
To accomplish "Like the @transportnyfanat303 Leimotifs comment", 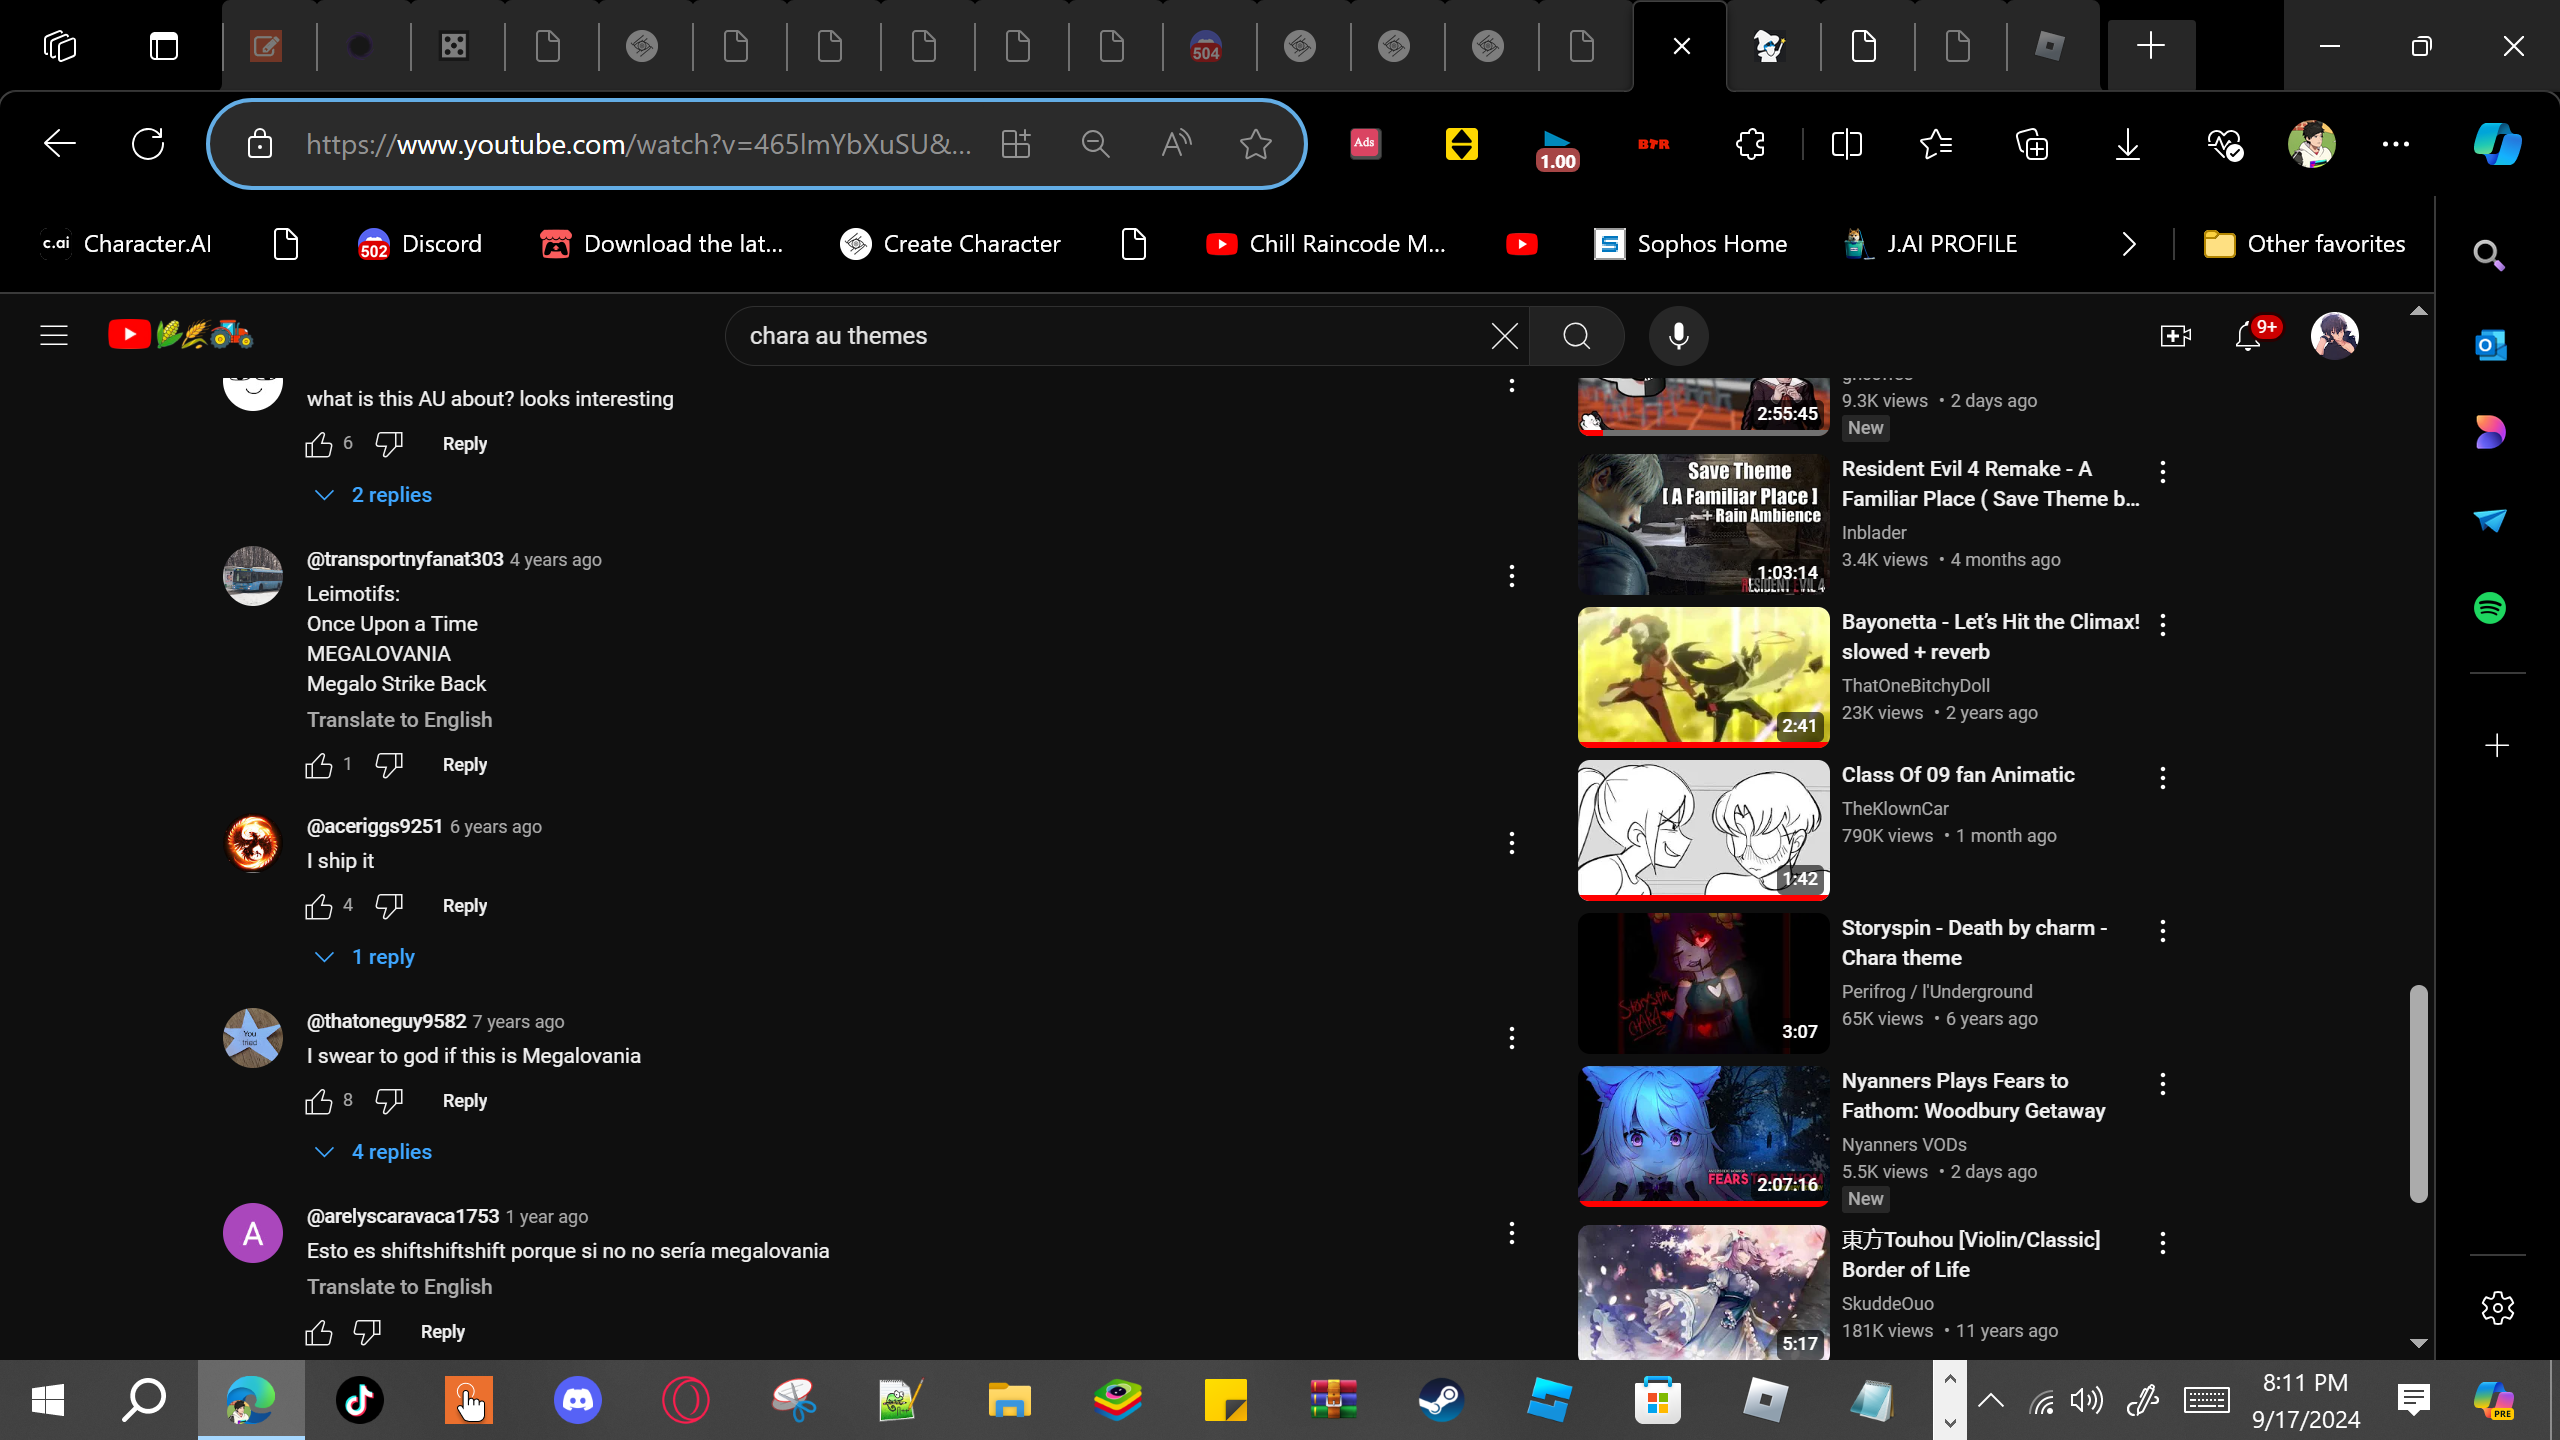I will pos(319,765).
